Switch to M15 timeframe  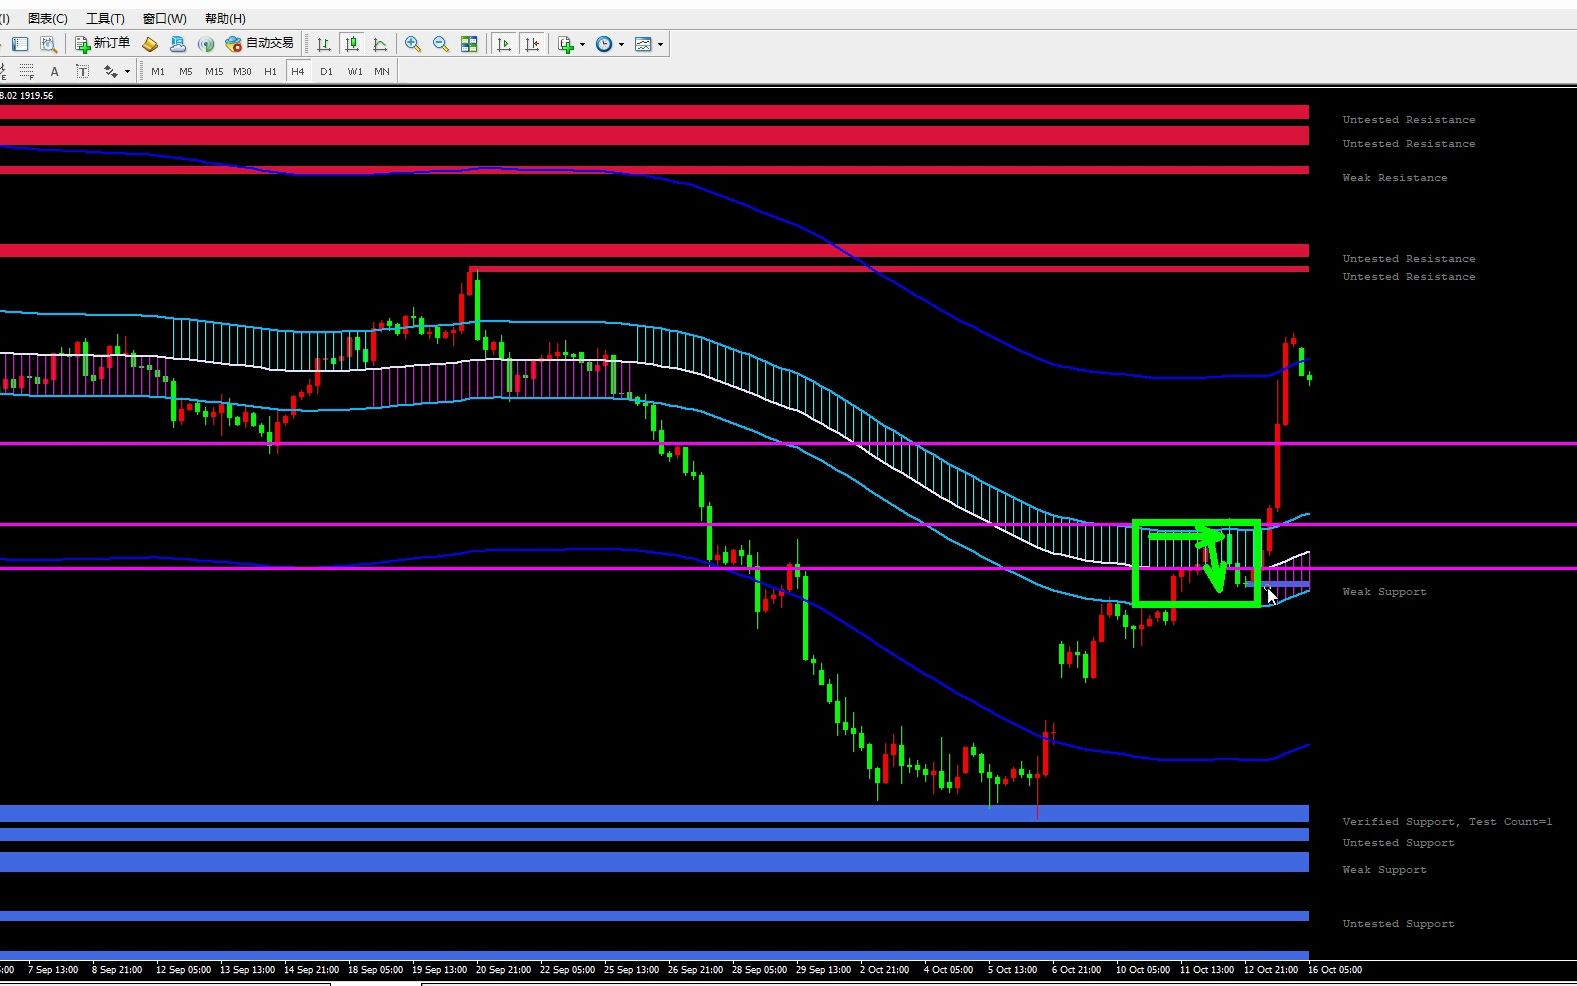tap(214, 71)
